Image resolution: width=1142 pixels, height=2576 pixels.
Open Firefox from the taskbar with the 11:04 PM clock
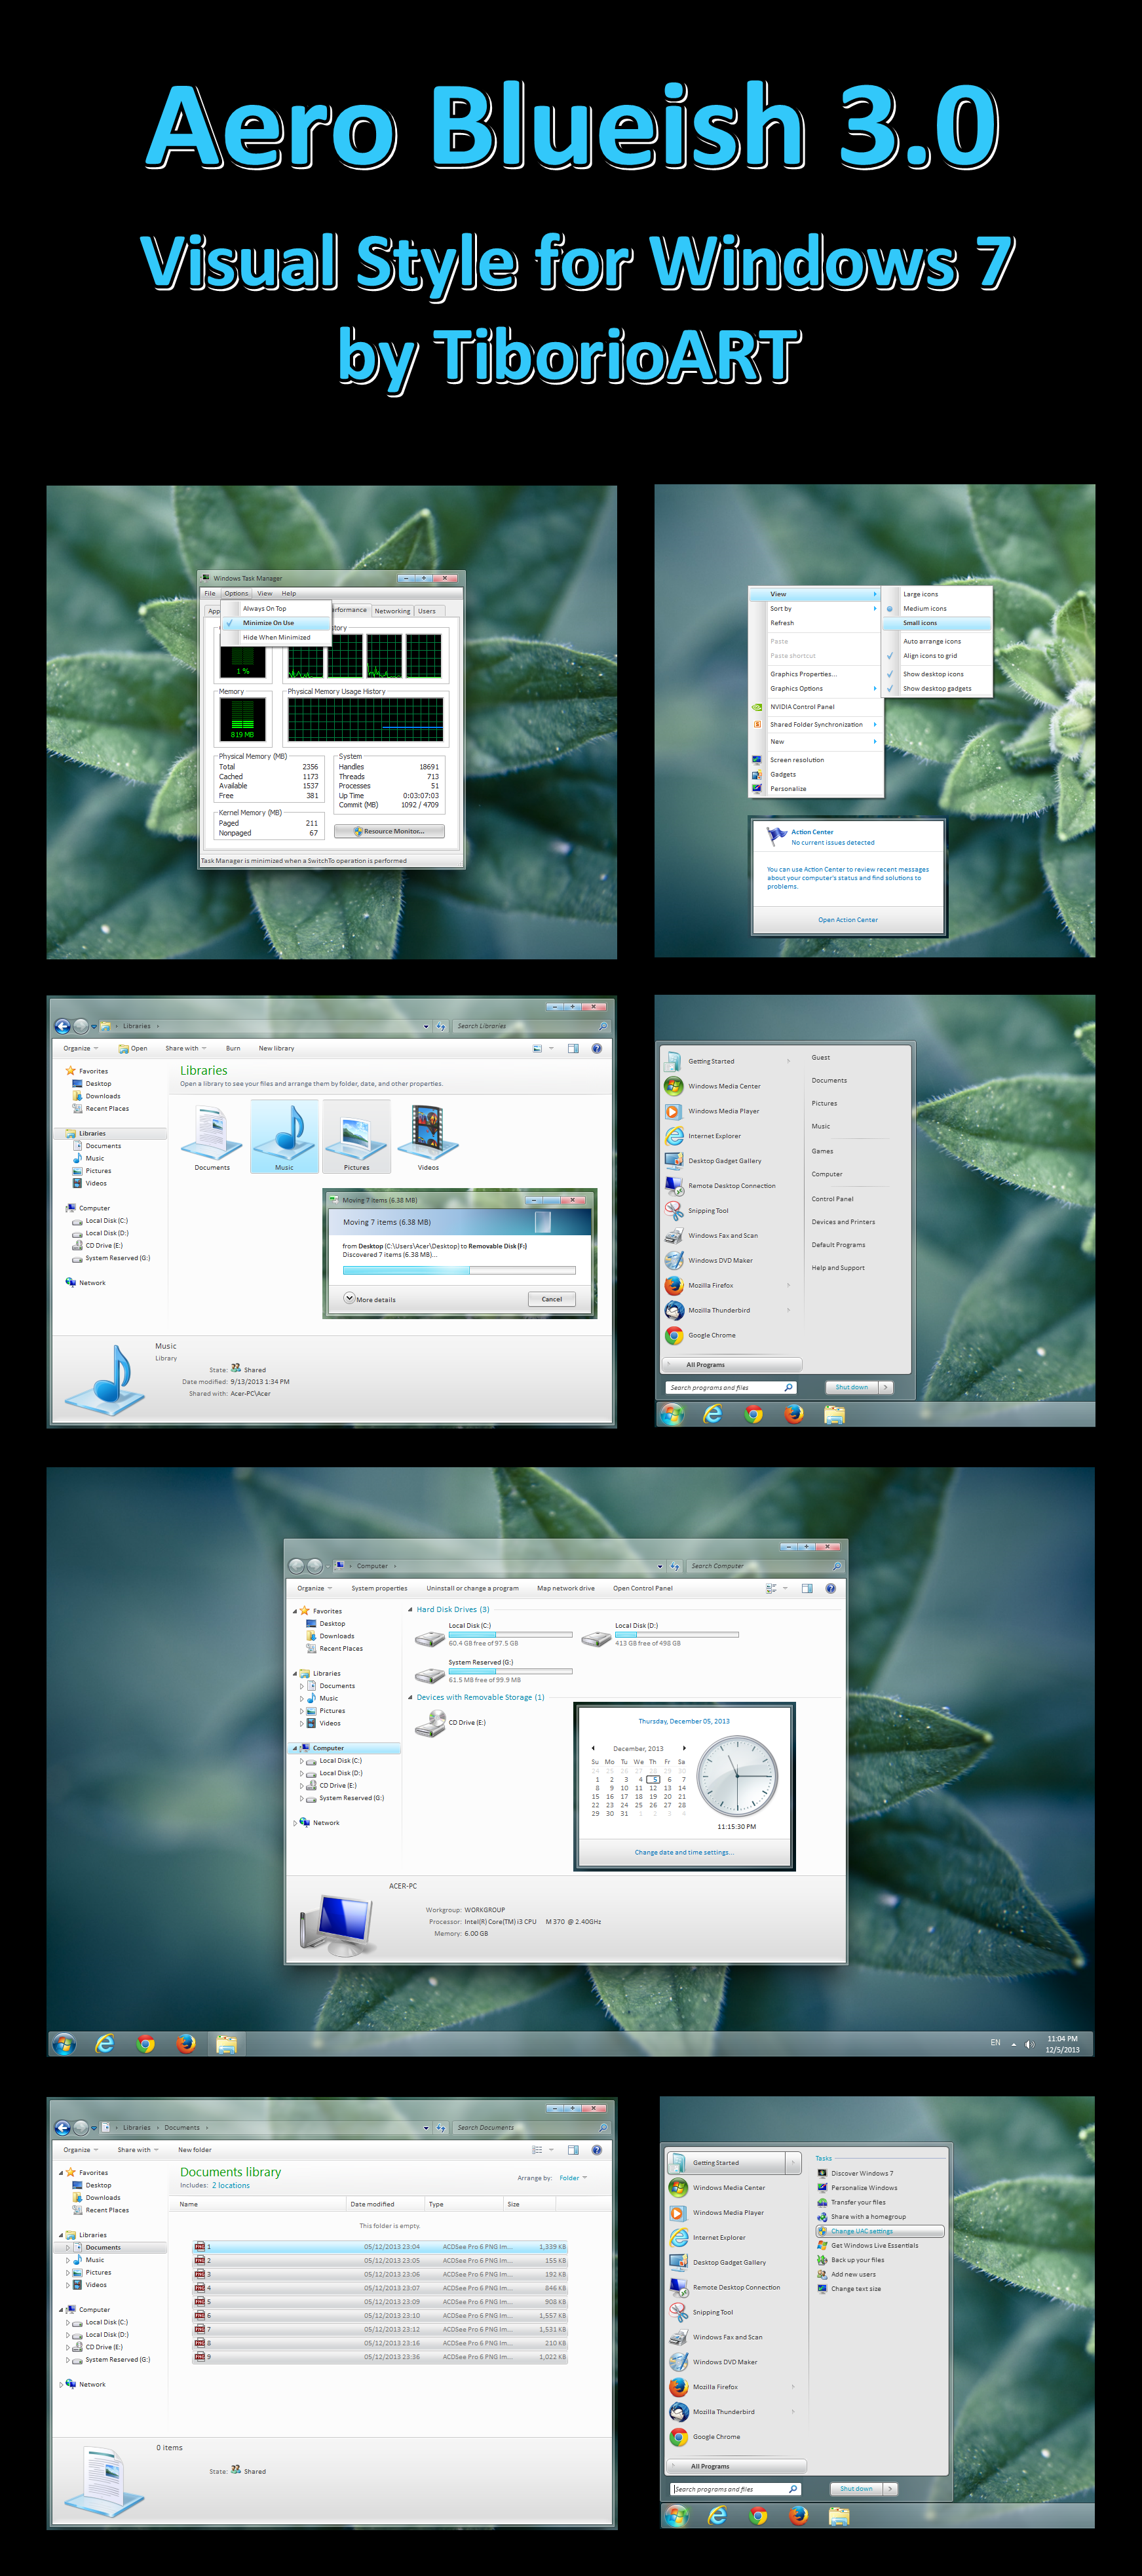click(x=186, y=2044)
